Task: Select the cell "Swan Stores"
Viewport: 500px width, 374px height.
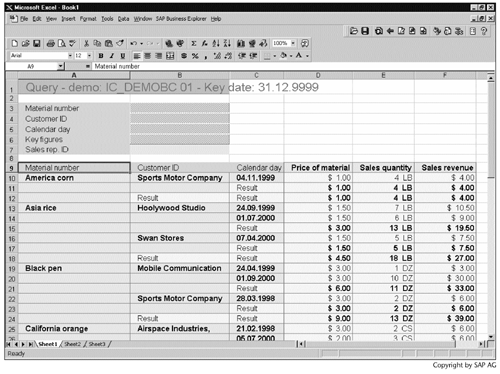Action: click(x=180, y=238)
